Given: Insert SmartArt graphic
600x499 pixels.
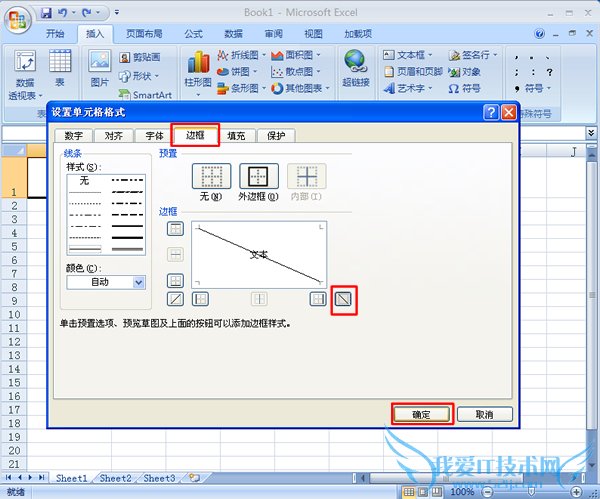Looking at the screenshot, I should point(145,95).
